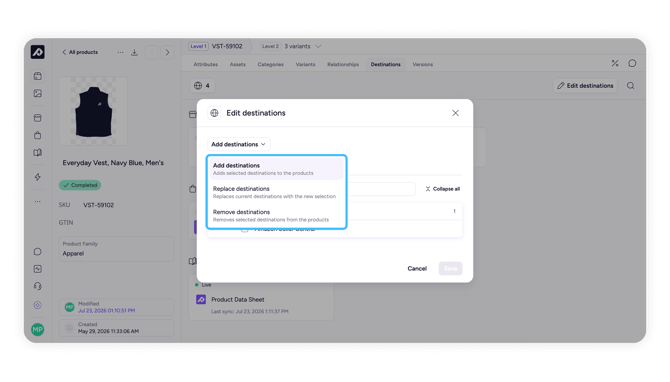Click the comment bubble icon at top right
The image size is (670, 382).
click(632, 63)
